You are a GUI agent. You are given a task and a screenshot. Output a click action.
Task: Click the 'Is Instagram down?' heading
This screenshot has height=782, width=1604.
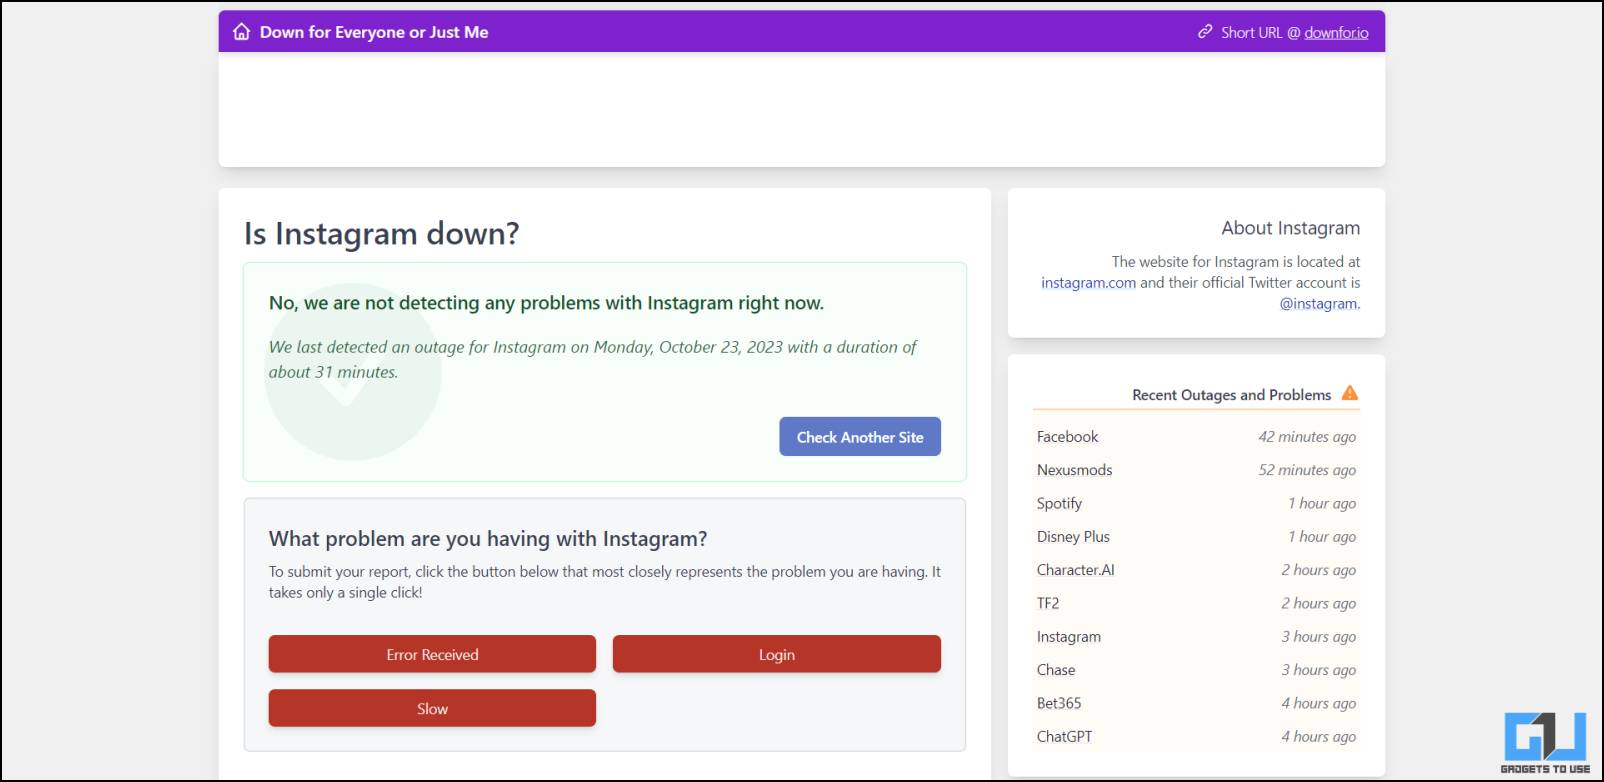pos(382,233)
